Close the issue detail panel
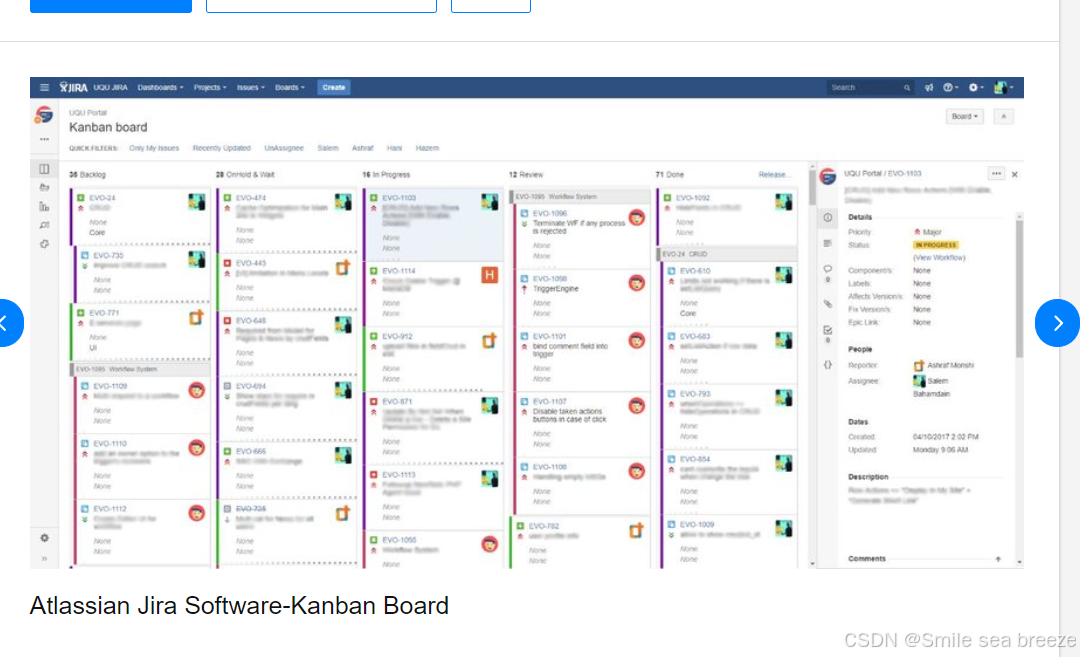The height and width of the screenshot is (657, 1080). (1015, 174)
